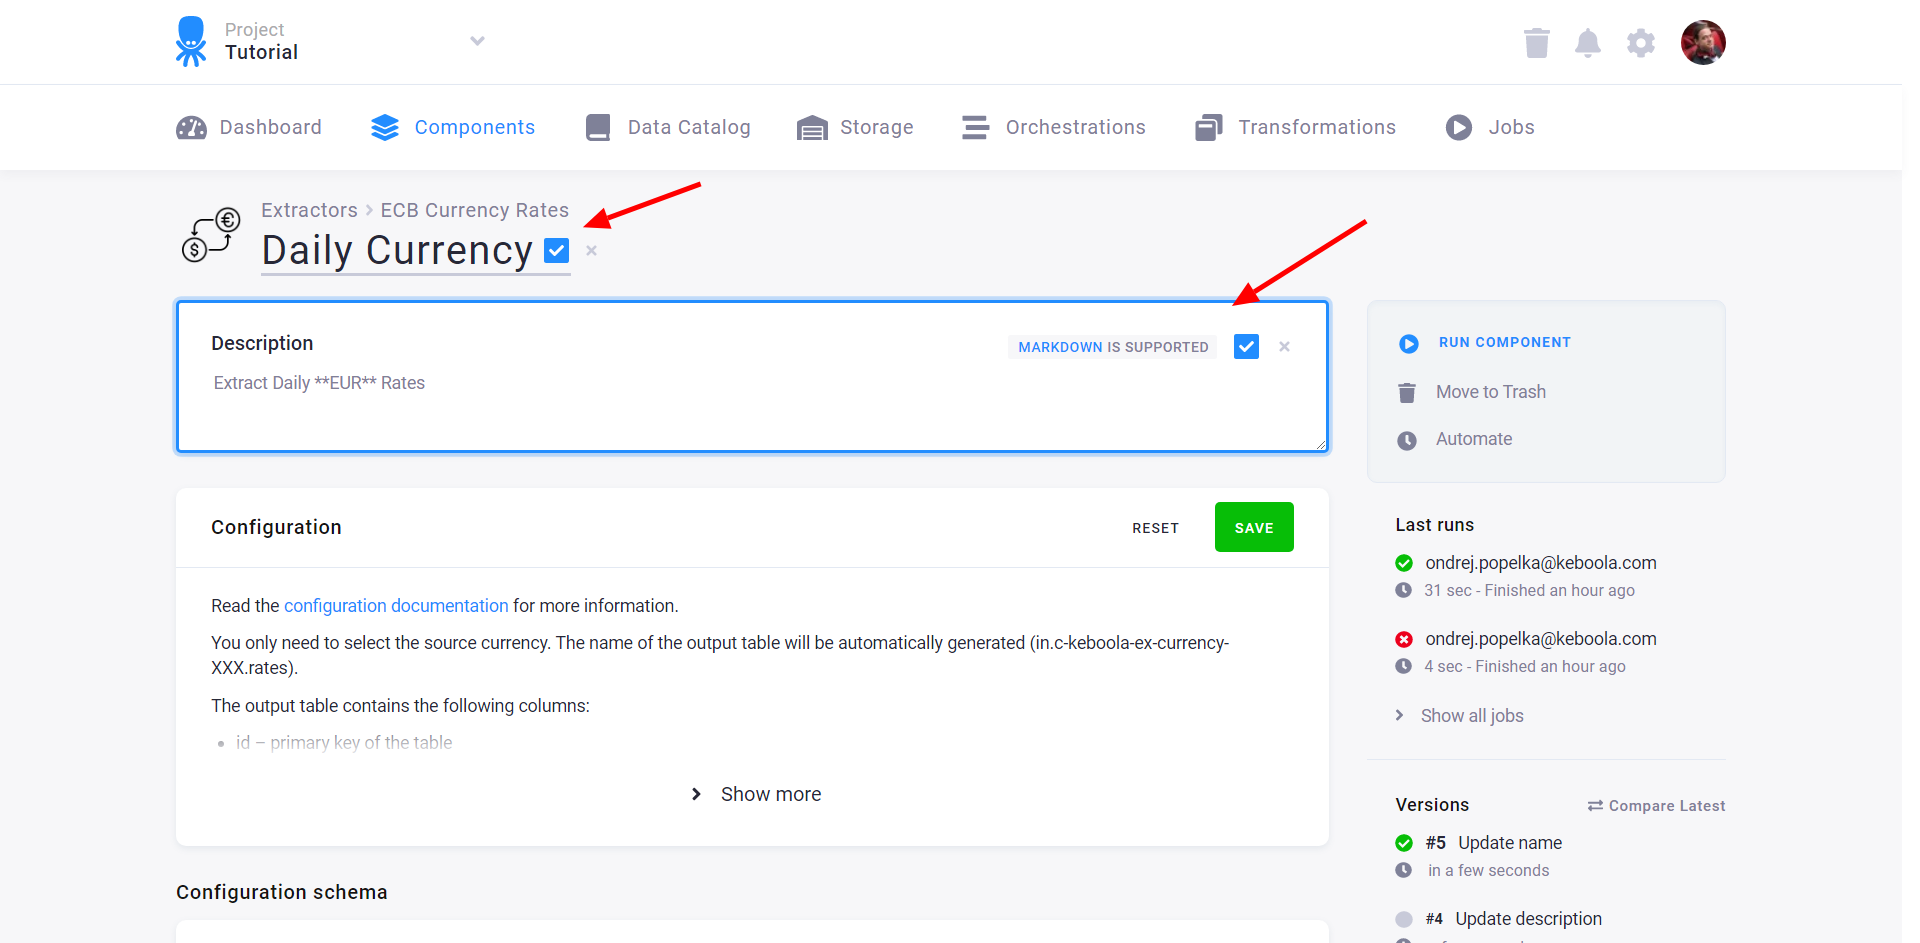Cancel description edit with x icon

[x=1284, y=347]
